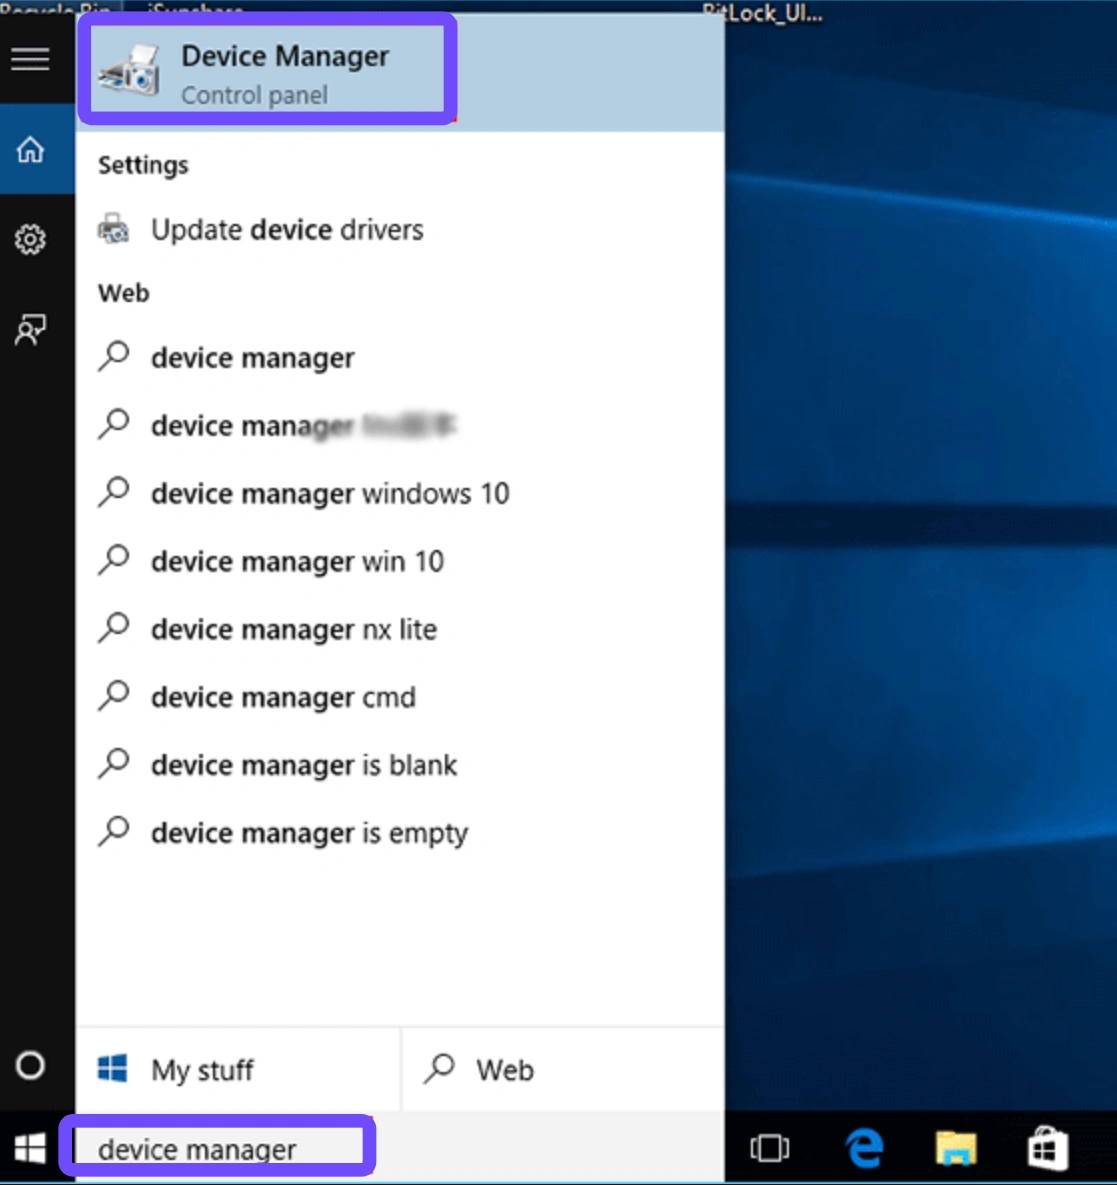The width and height of the screenshot is (1117, 1185).
Task: Choose the 'device manager win 10' suggestion
Action: coord(296,562)
